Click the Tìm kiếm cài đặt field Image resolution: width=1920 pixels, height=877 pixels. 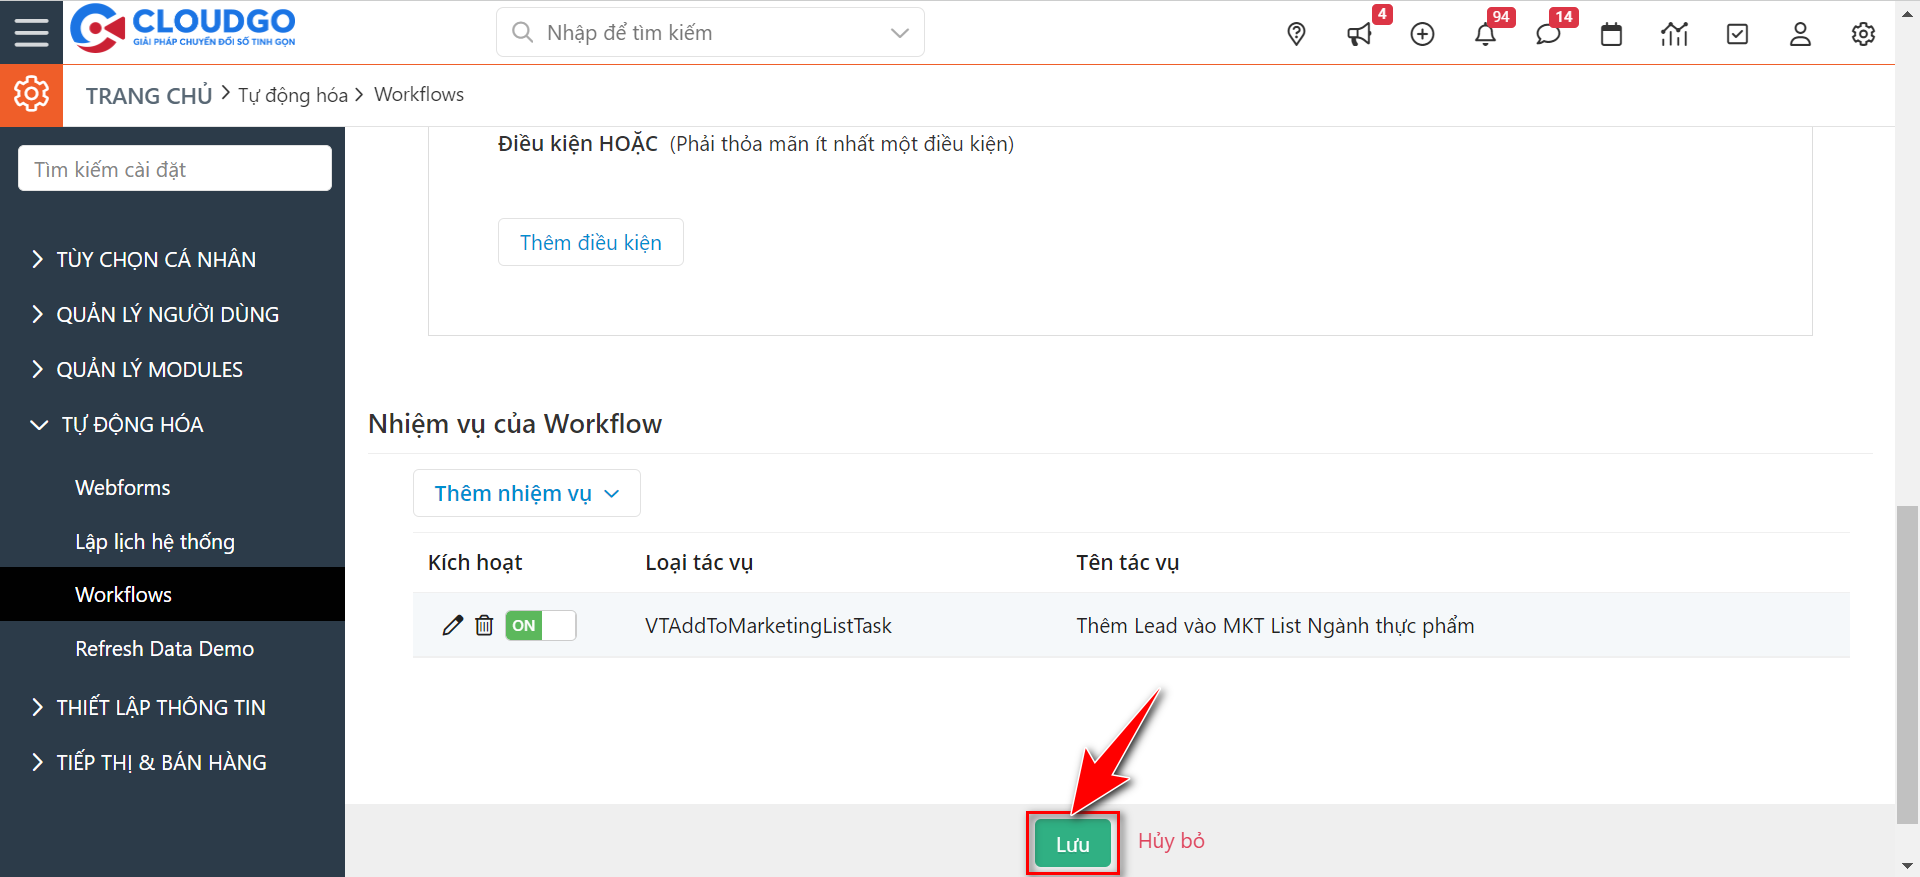(x=175, y=169)
